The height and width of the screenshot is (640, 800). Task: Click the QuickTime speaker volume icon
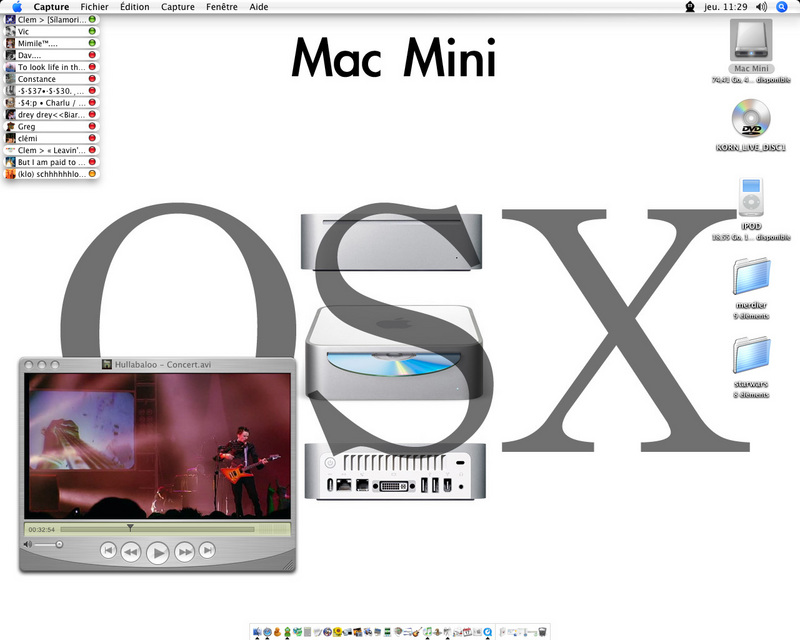[28, 545]
